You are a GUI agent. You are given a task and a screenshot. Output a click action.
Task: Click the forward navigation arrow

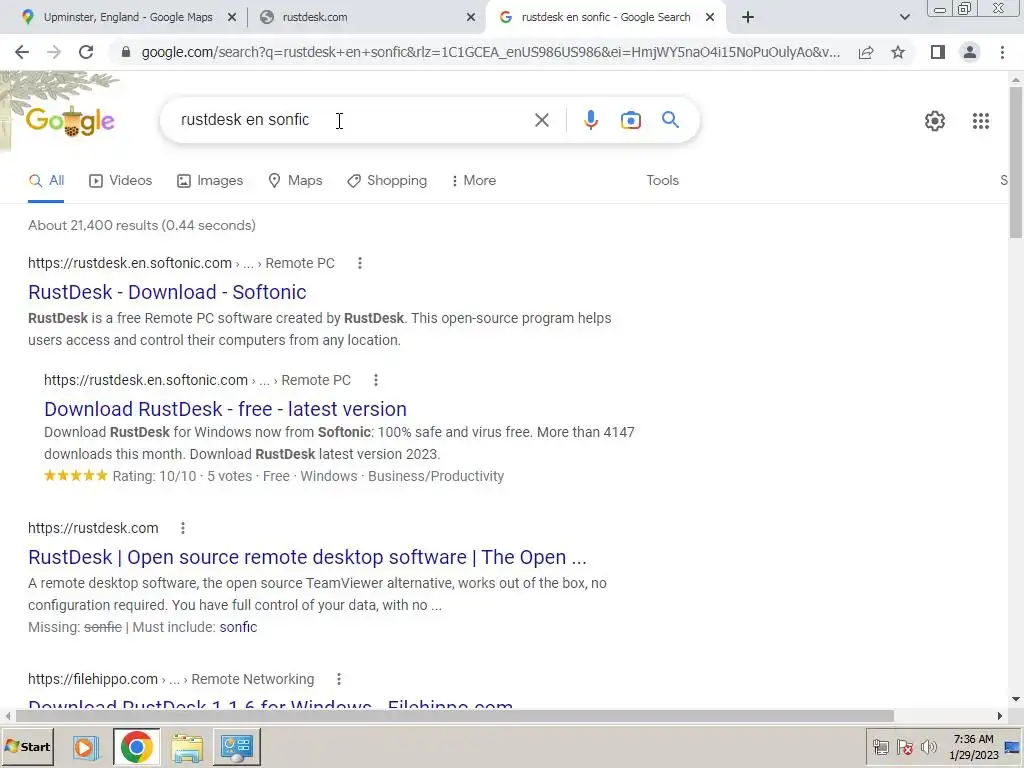[54, 52]
